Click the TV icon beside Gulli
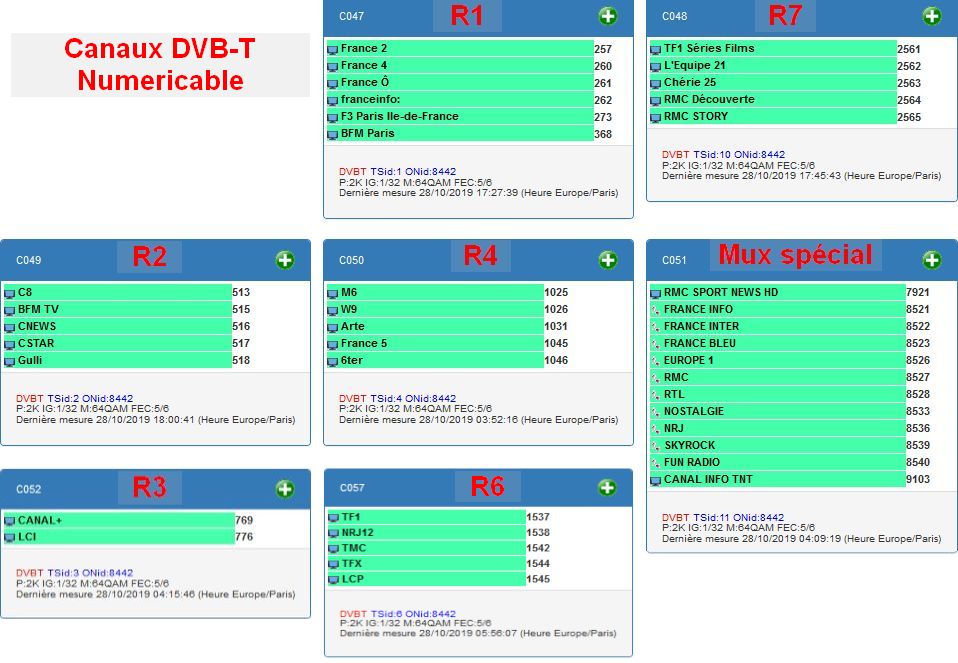958x663 pixels. 10,362
